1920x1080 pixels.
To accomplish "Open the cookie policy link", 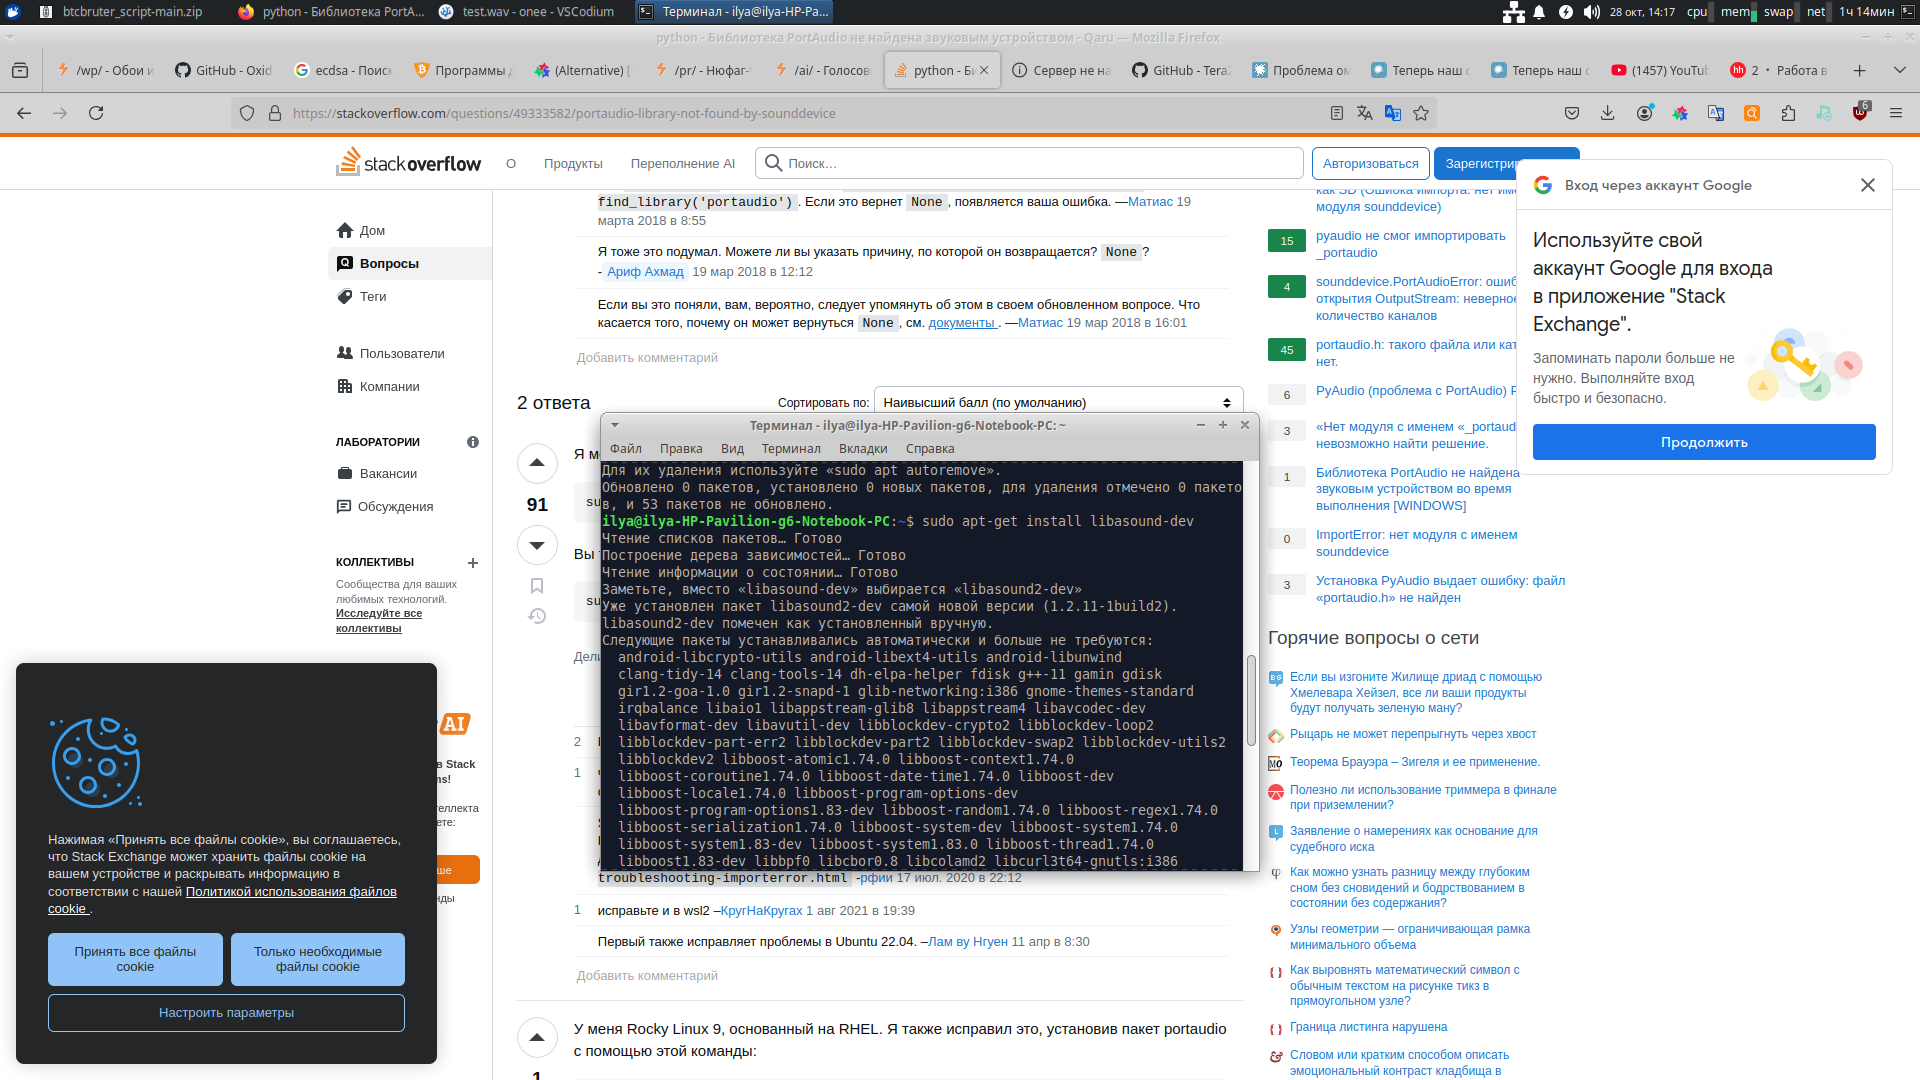I will tap(222, 900).
